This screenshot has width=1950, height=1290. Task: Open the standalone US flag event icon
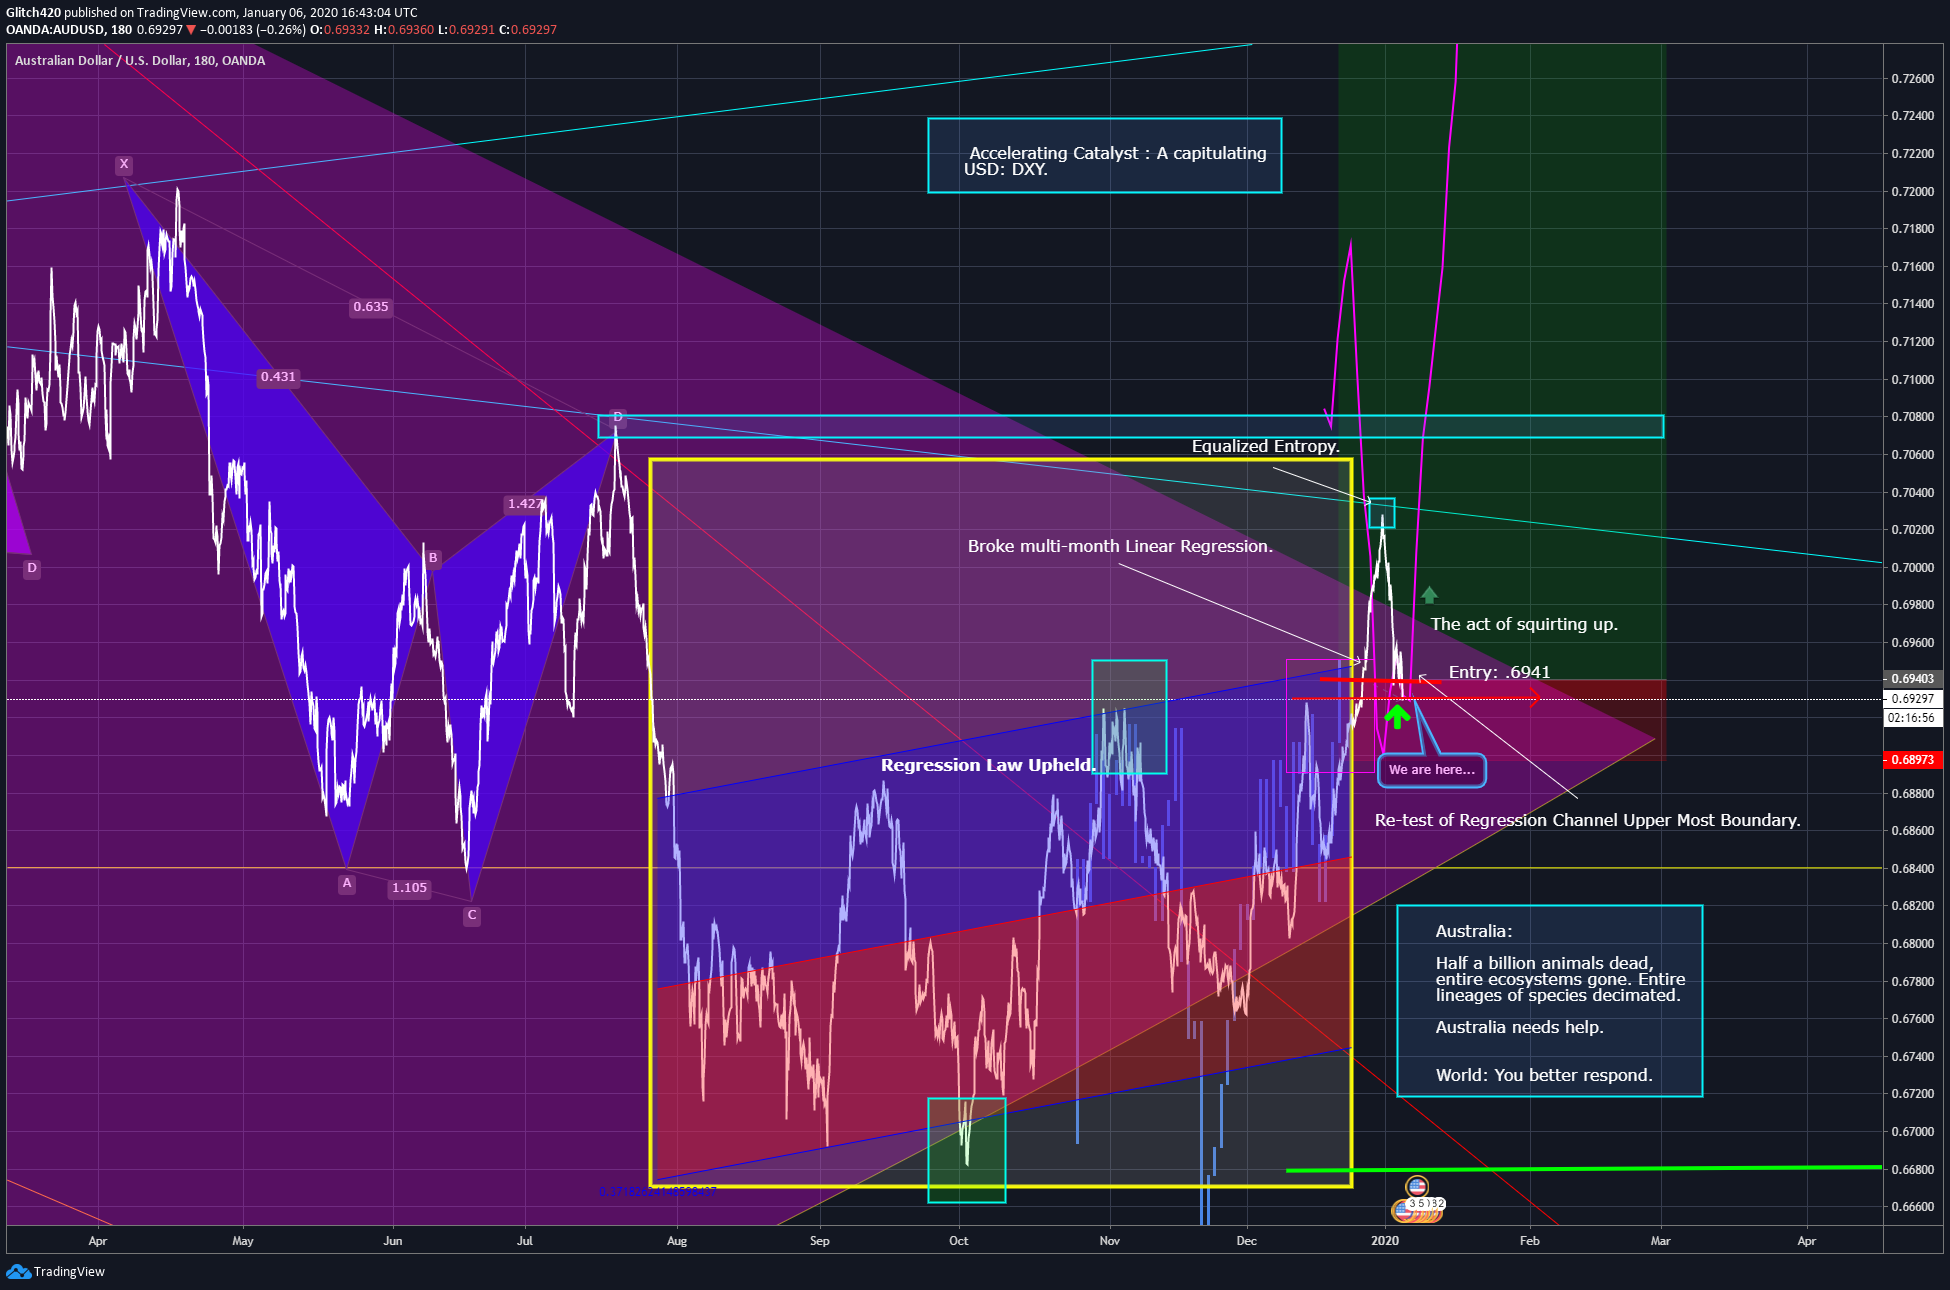click(x=1416, y=1186)
